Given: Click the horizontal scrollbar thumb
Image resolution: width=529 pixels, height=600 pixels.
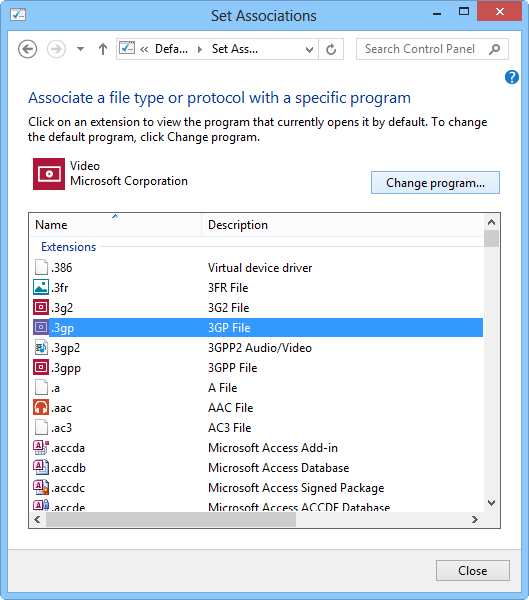Looking at the screenshot, I should [x=171, y=519].
